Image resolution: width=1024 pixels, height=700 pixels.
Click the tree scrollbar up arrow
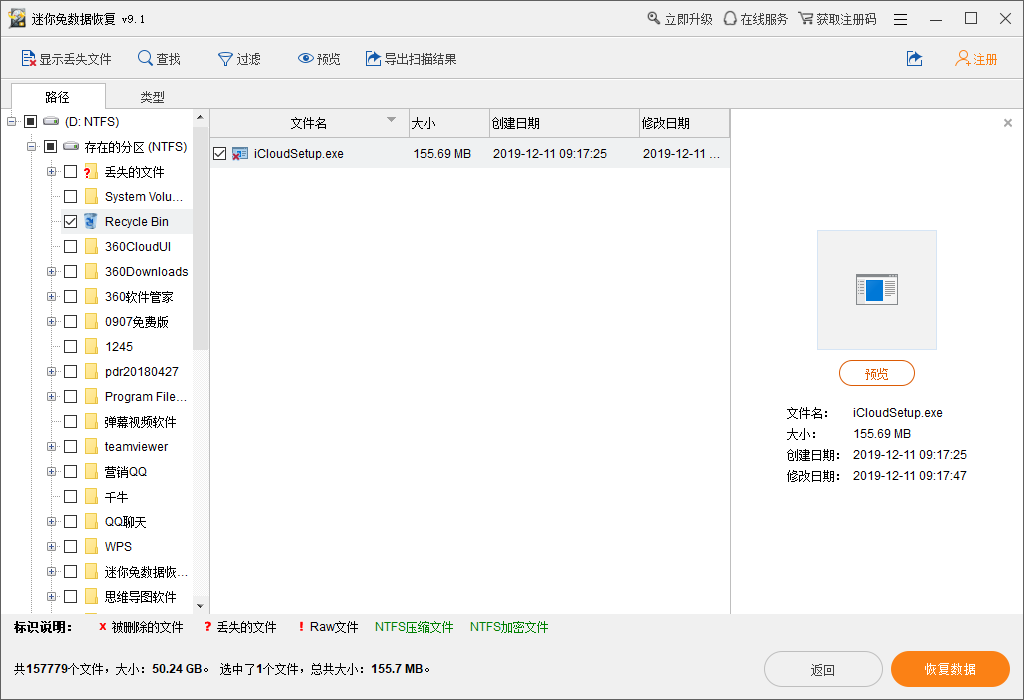(200, 118)
